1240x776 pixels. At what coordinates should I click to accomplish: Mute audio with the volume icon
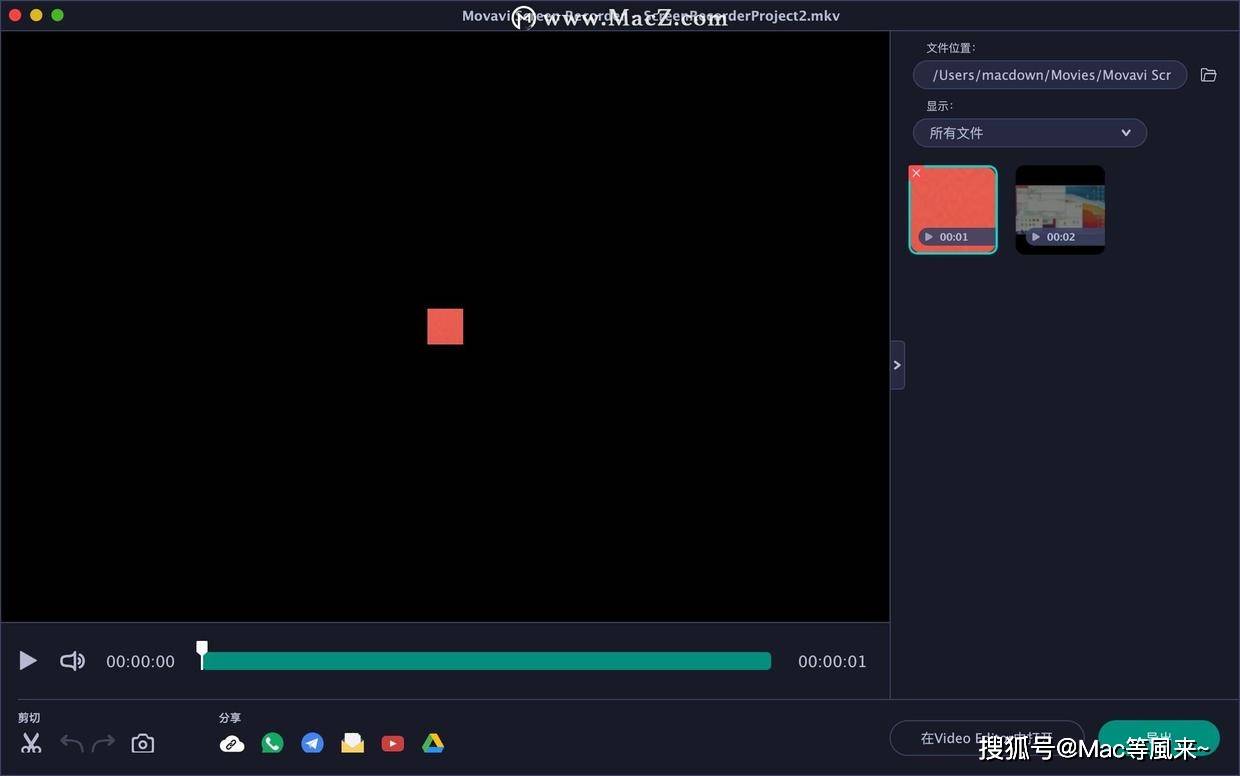(72, 660)
